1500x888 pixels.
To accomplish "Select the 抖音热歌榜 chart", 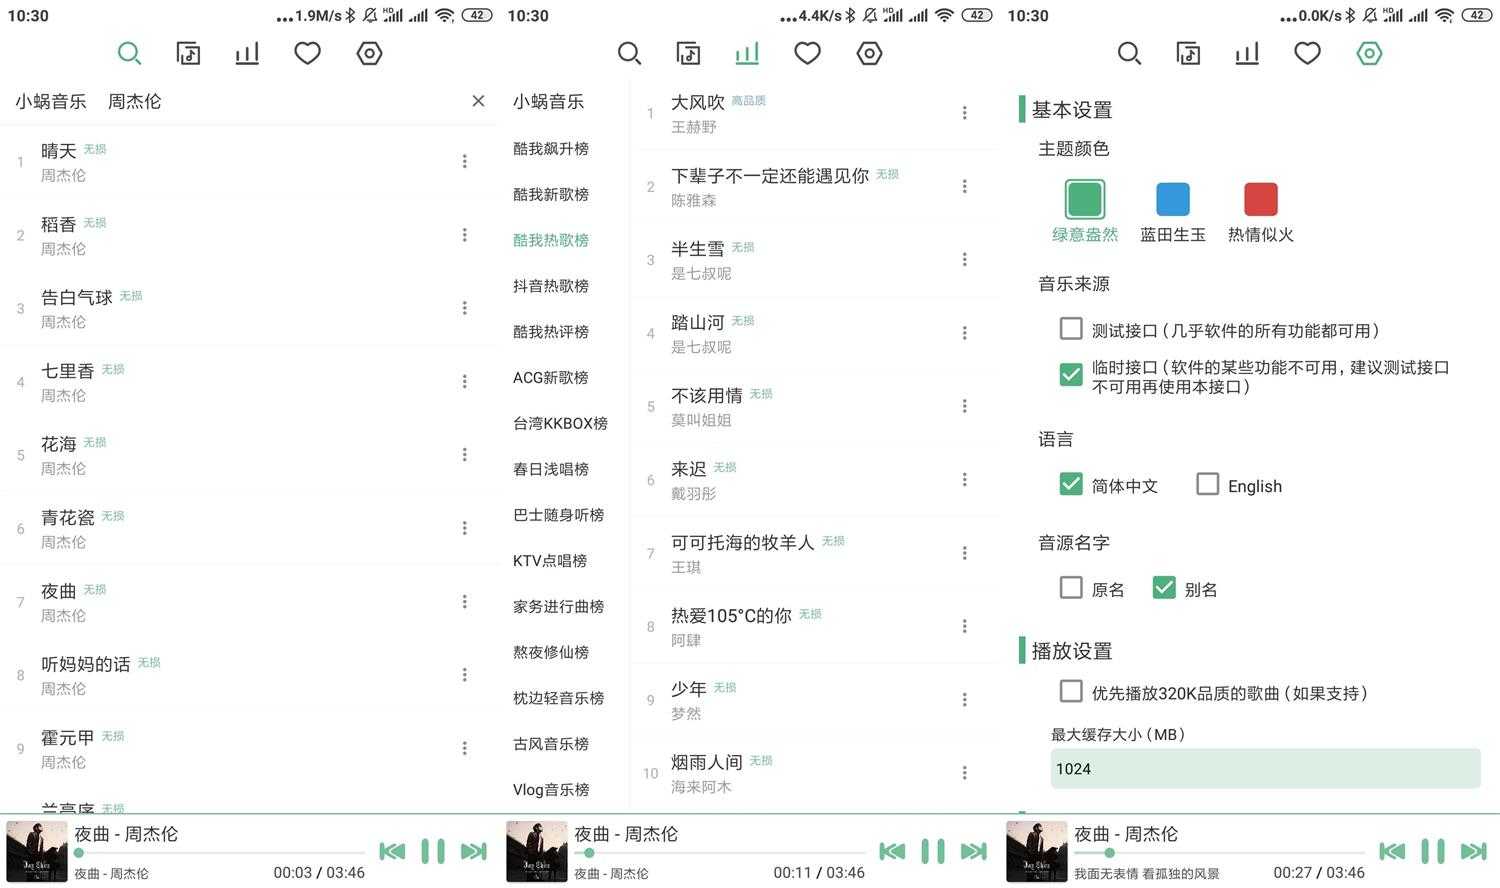I will (x=551, y=285).
